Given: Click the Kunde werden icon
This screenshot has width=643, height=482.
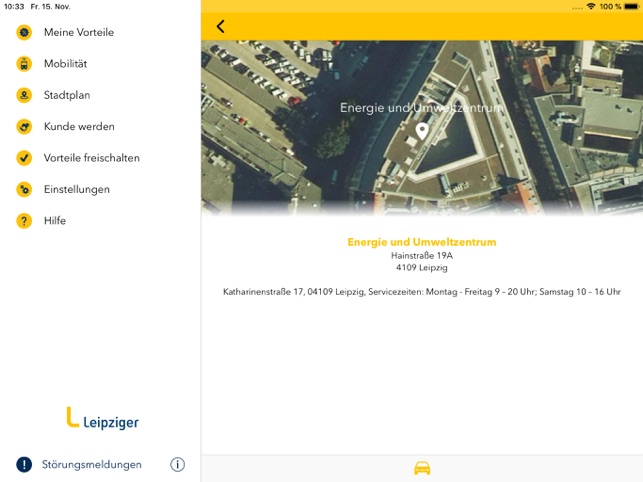Looking at the screenshot, I should pos(24,127).
